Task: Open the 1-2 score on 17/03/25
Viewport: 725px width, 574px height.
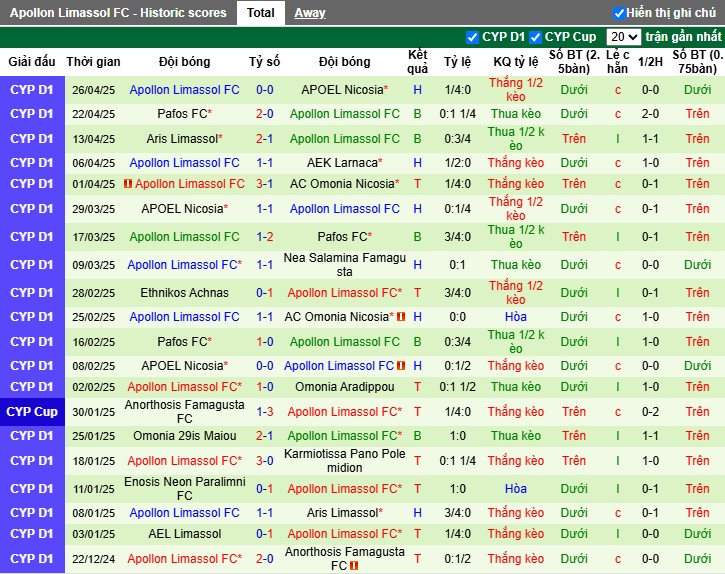Action: coord(264,237)
